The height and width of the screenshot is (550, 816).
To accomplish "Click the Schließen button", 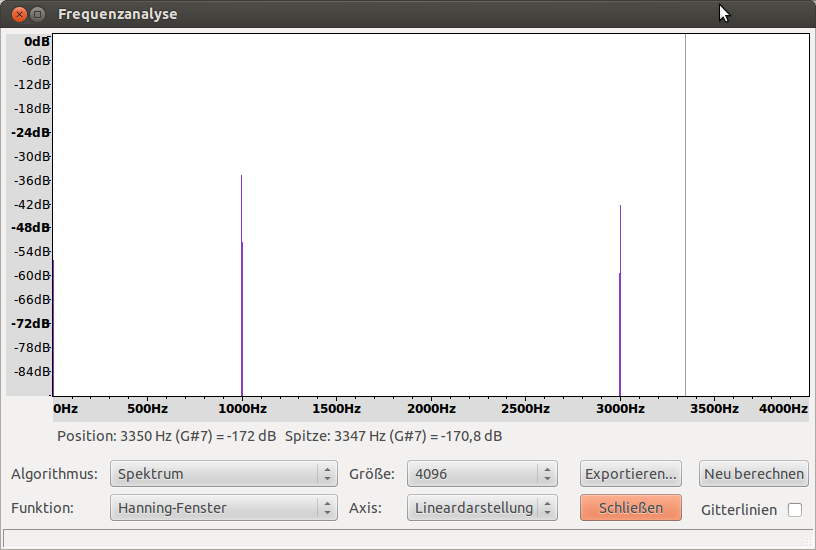I will 631,508.
